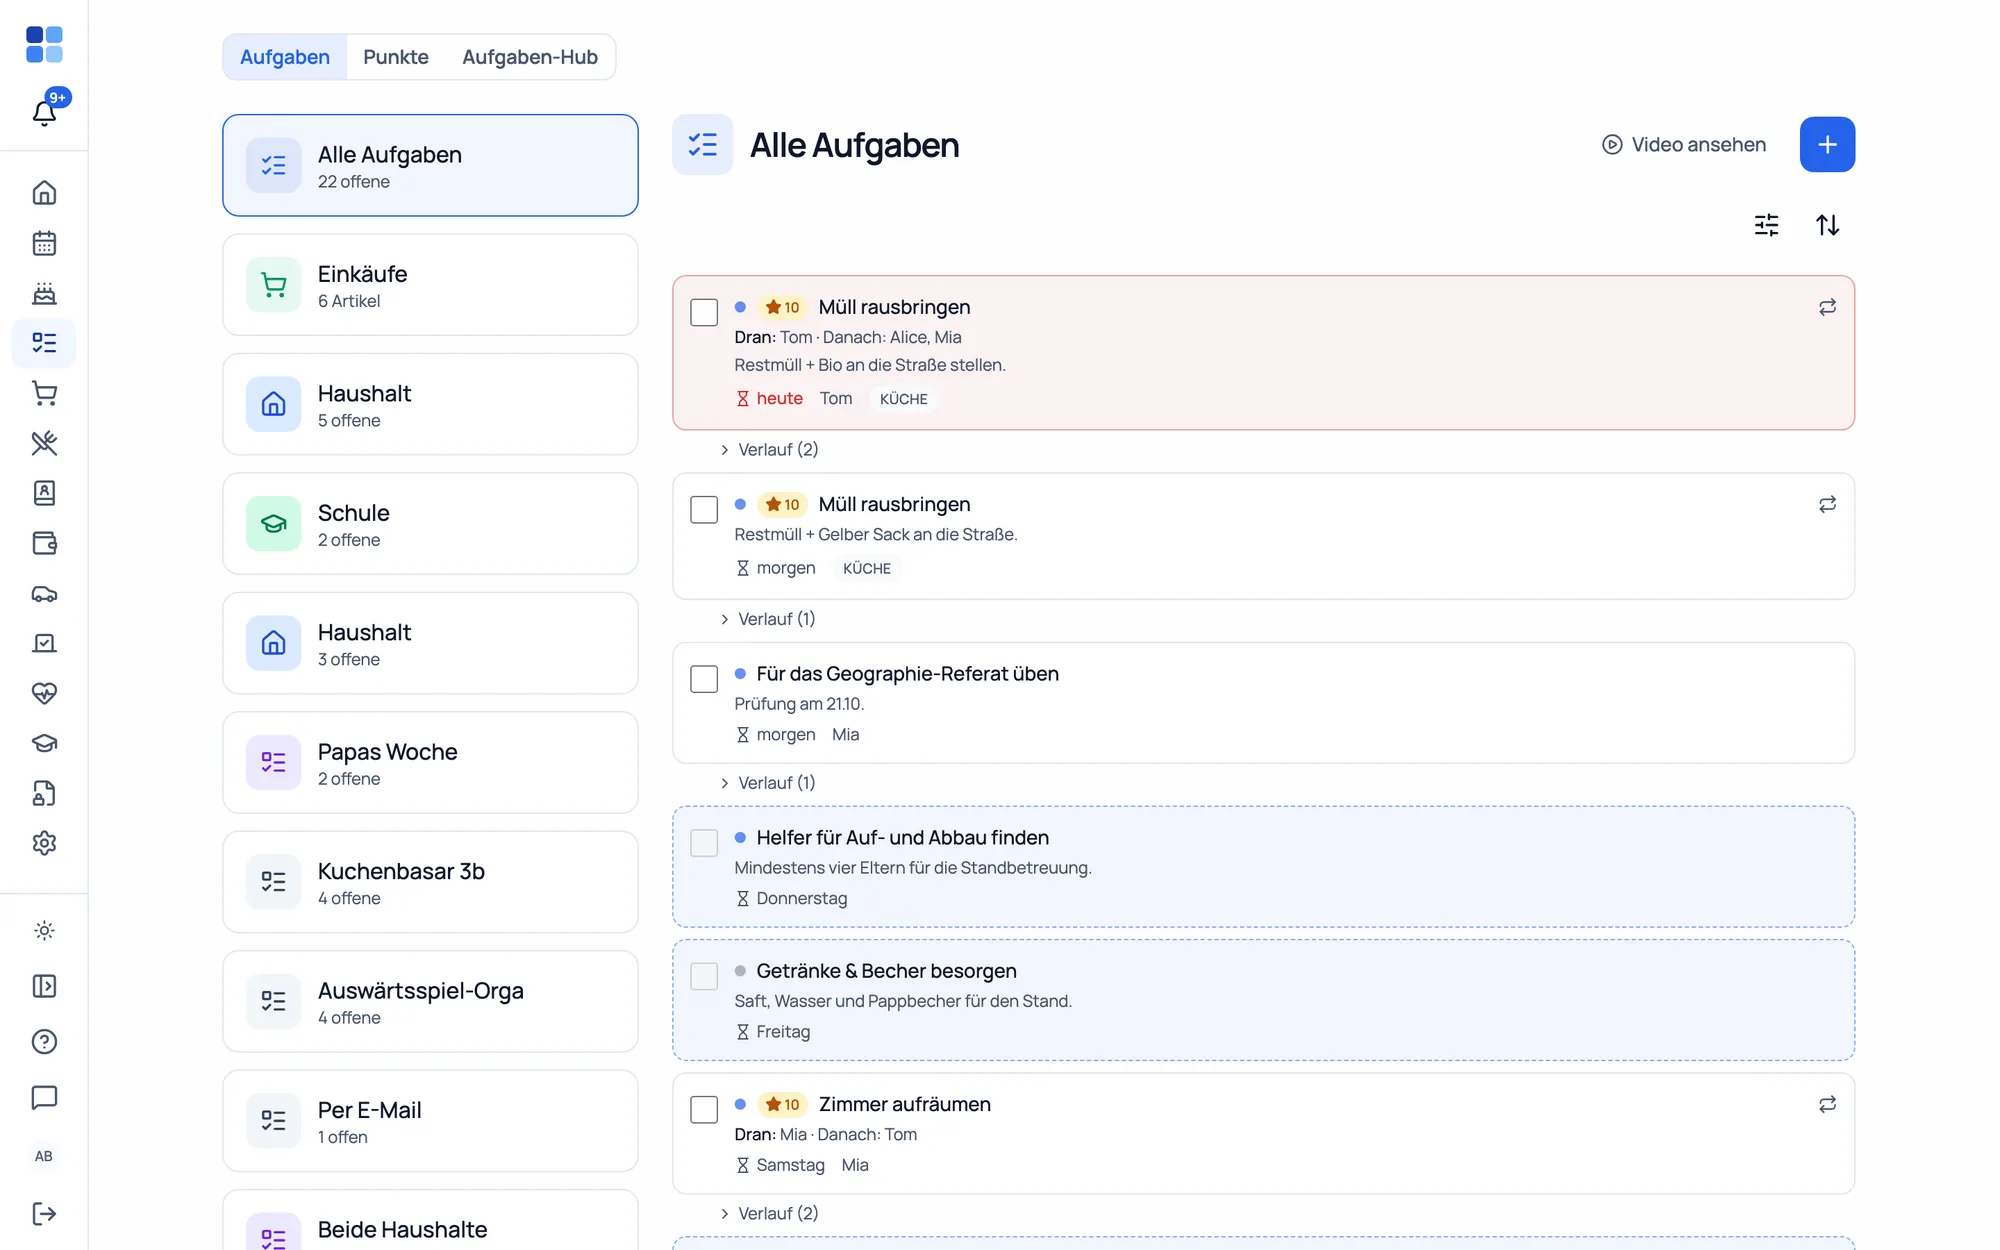Open the Schule list card
The image size is (2000, 1250).
(430, 524)
